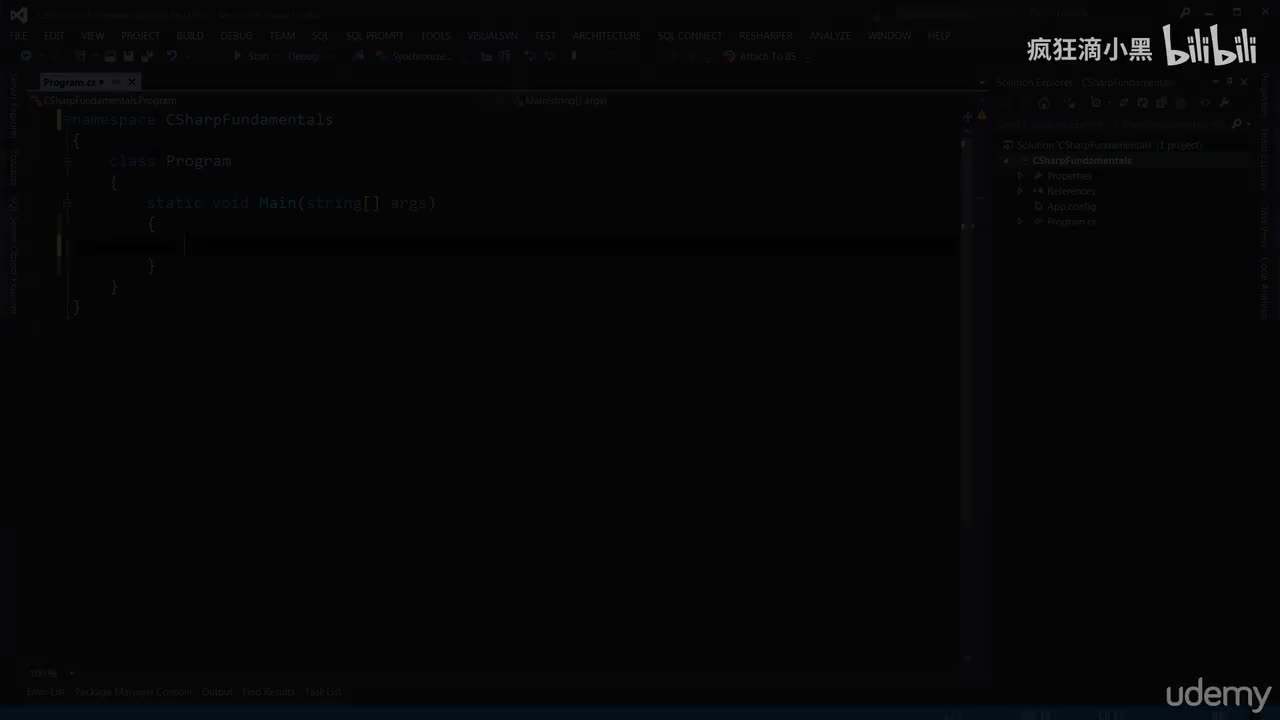Click Attach To IIS toolbar button
Image resolution: width=1280 pixels, height=720 pixels.
click(x=760, y=57)
